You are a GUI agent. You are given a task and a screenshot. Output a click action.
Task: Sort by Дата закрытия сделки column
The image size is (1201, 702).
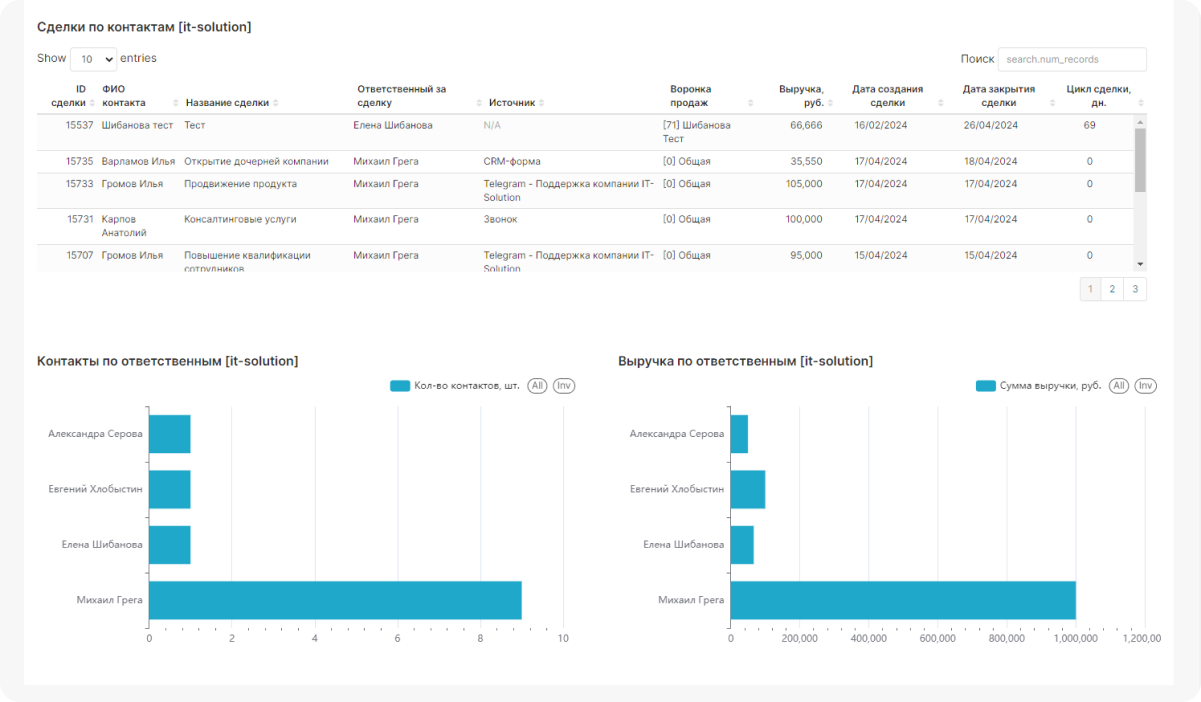tap(1005, 96)
